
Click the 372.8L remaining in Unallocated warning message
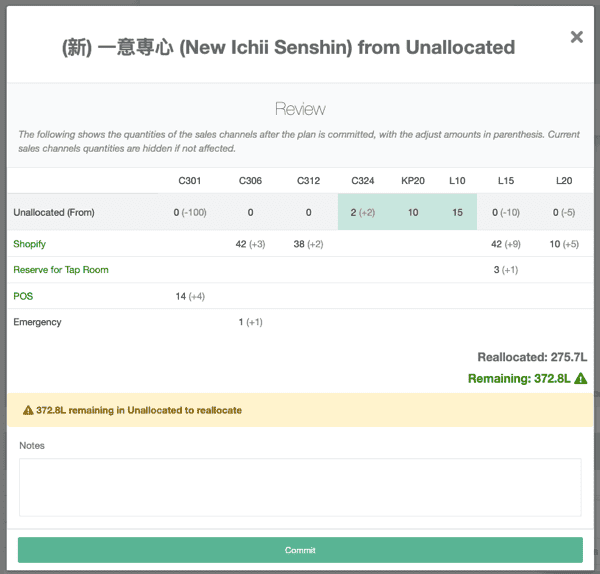[x=139, y=410]
